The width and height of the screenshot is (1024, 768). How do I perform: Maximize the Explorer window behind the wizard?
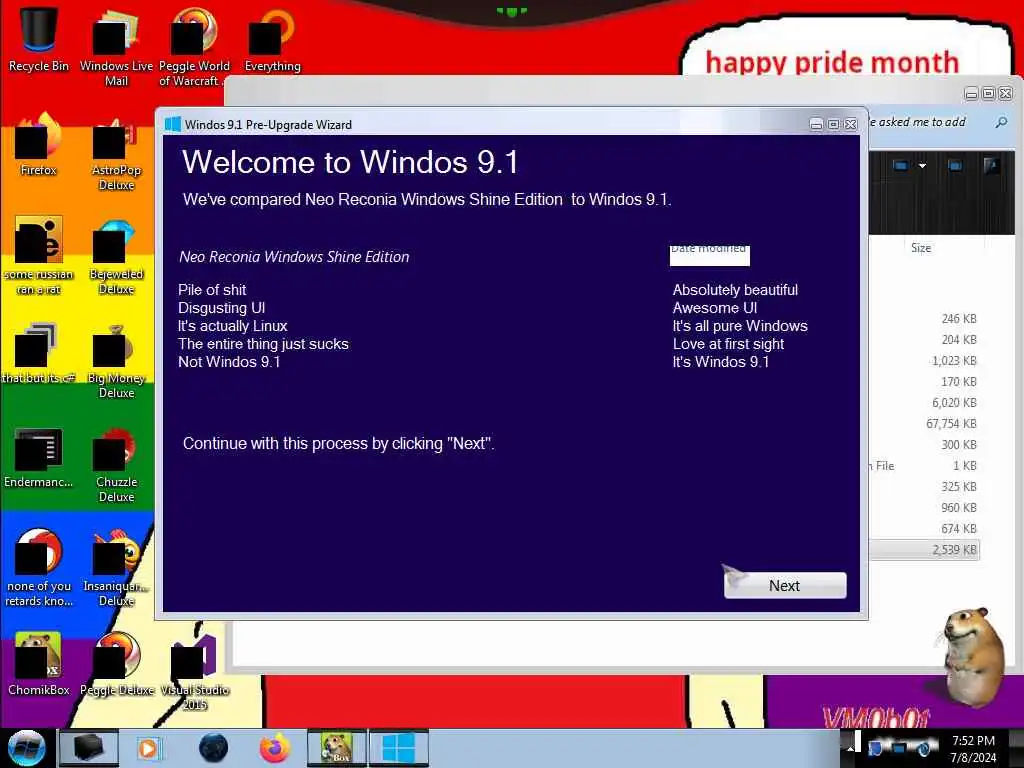pos(989,93)
